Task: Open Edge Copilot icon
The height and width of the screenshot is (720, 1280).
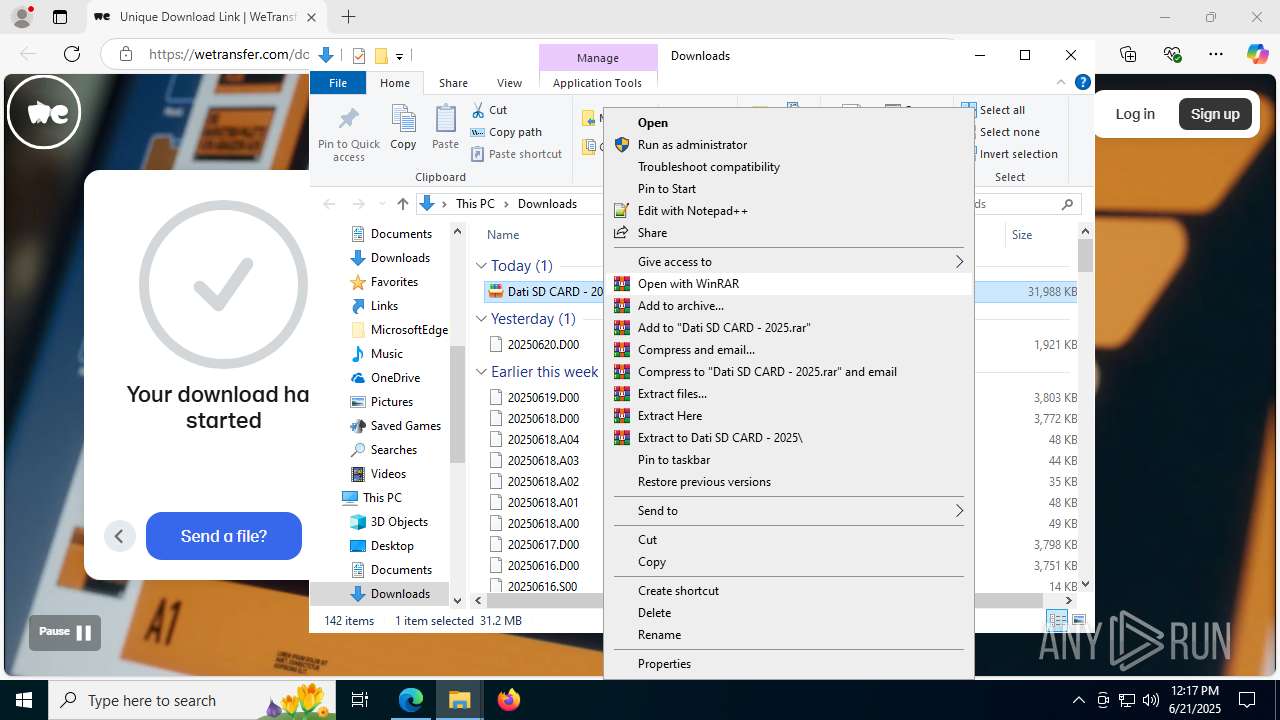Action: tap(1257, 55)
